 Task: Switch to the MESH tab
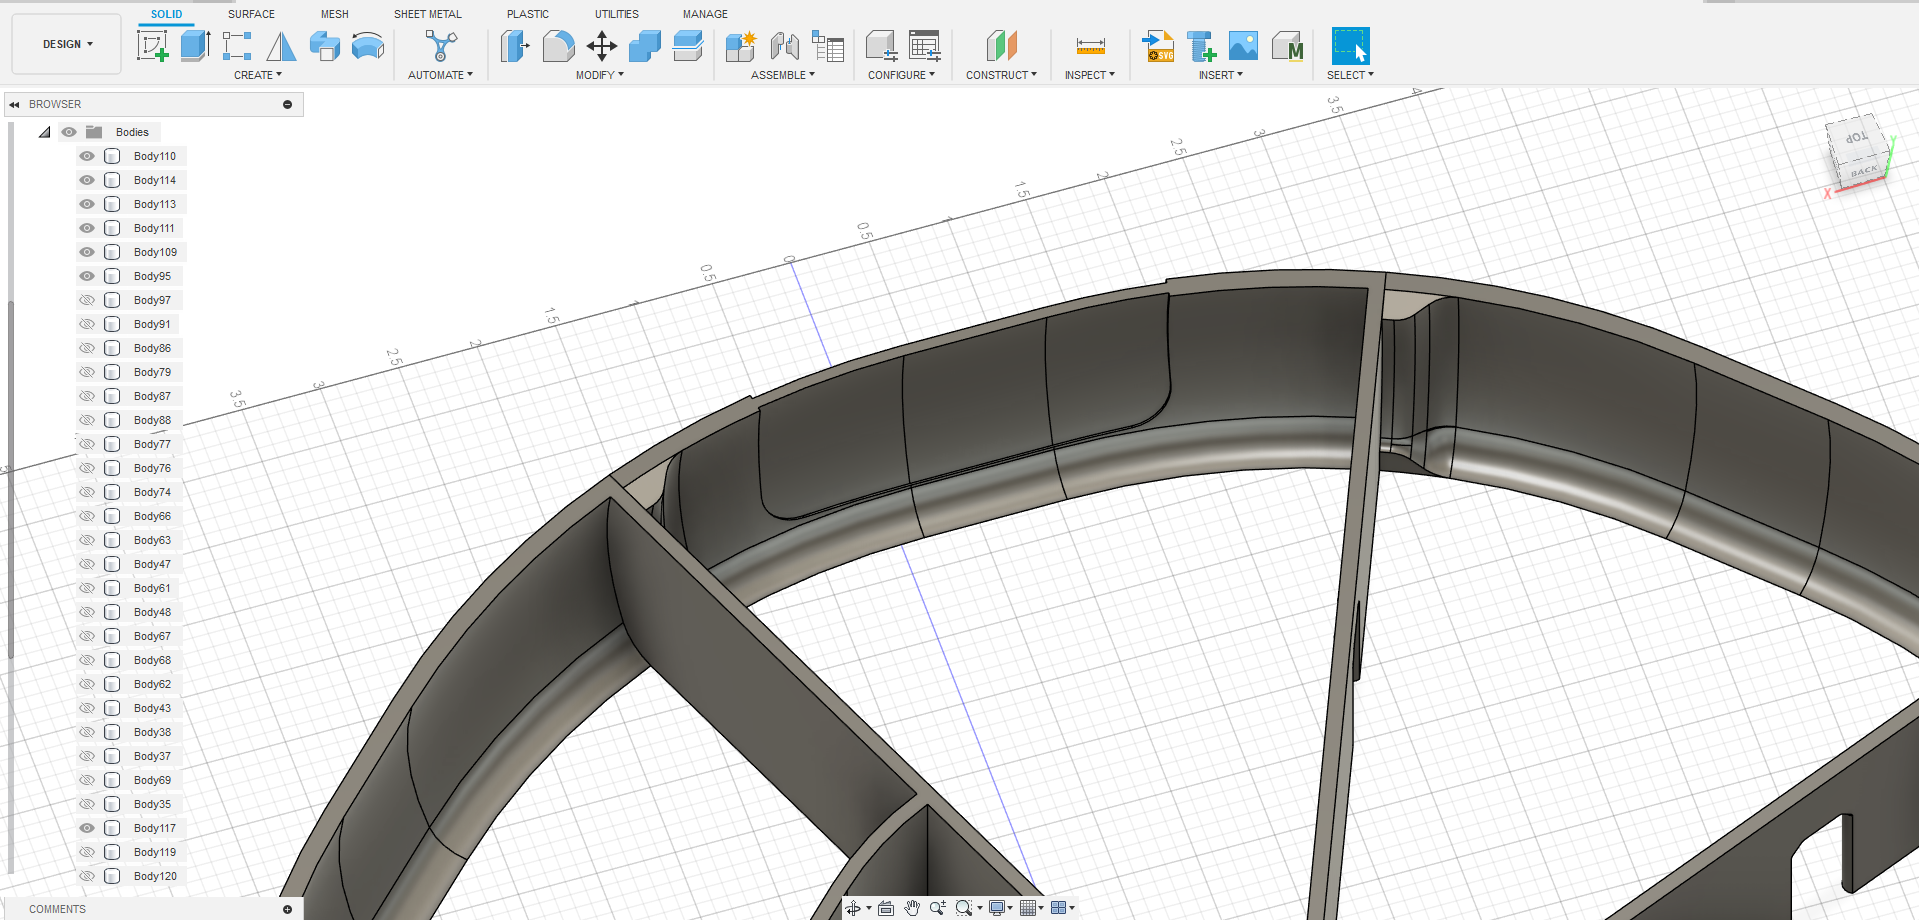click(335, 14)
